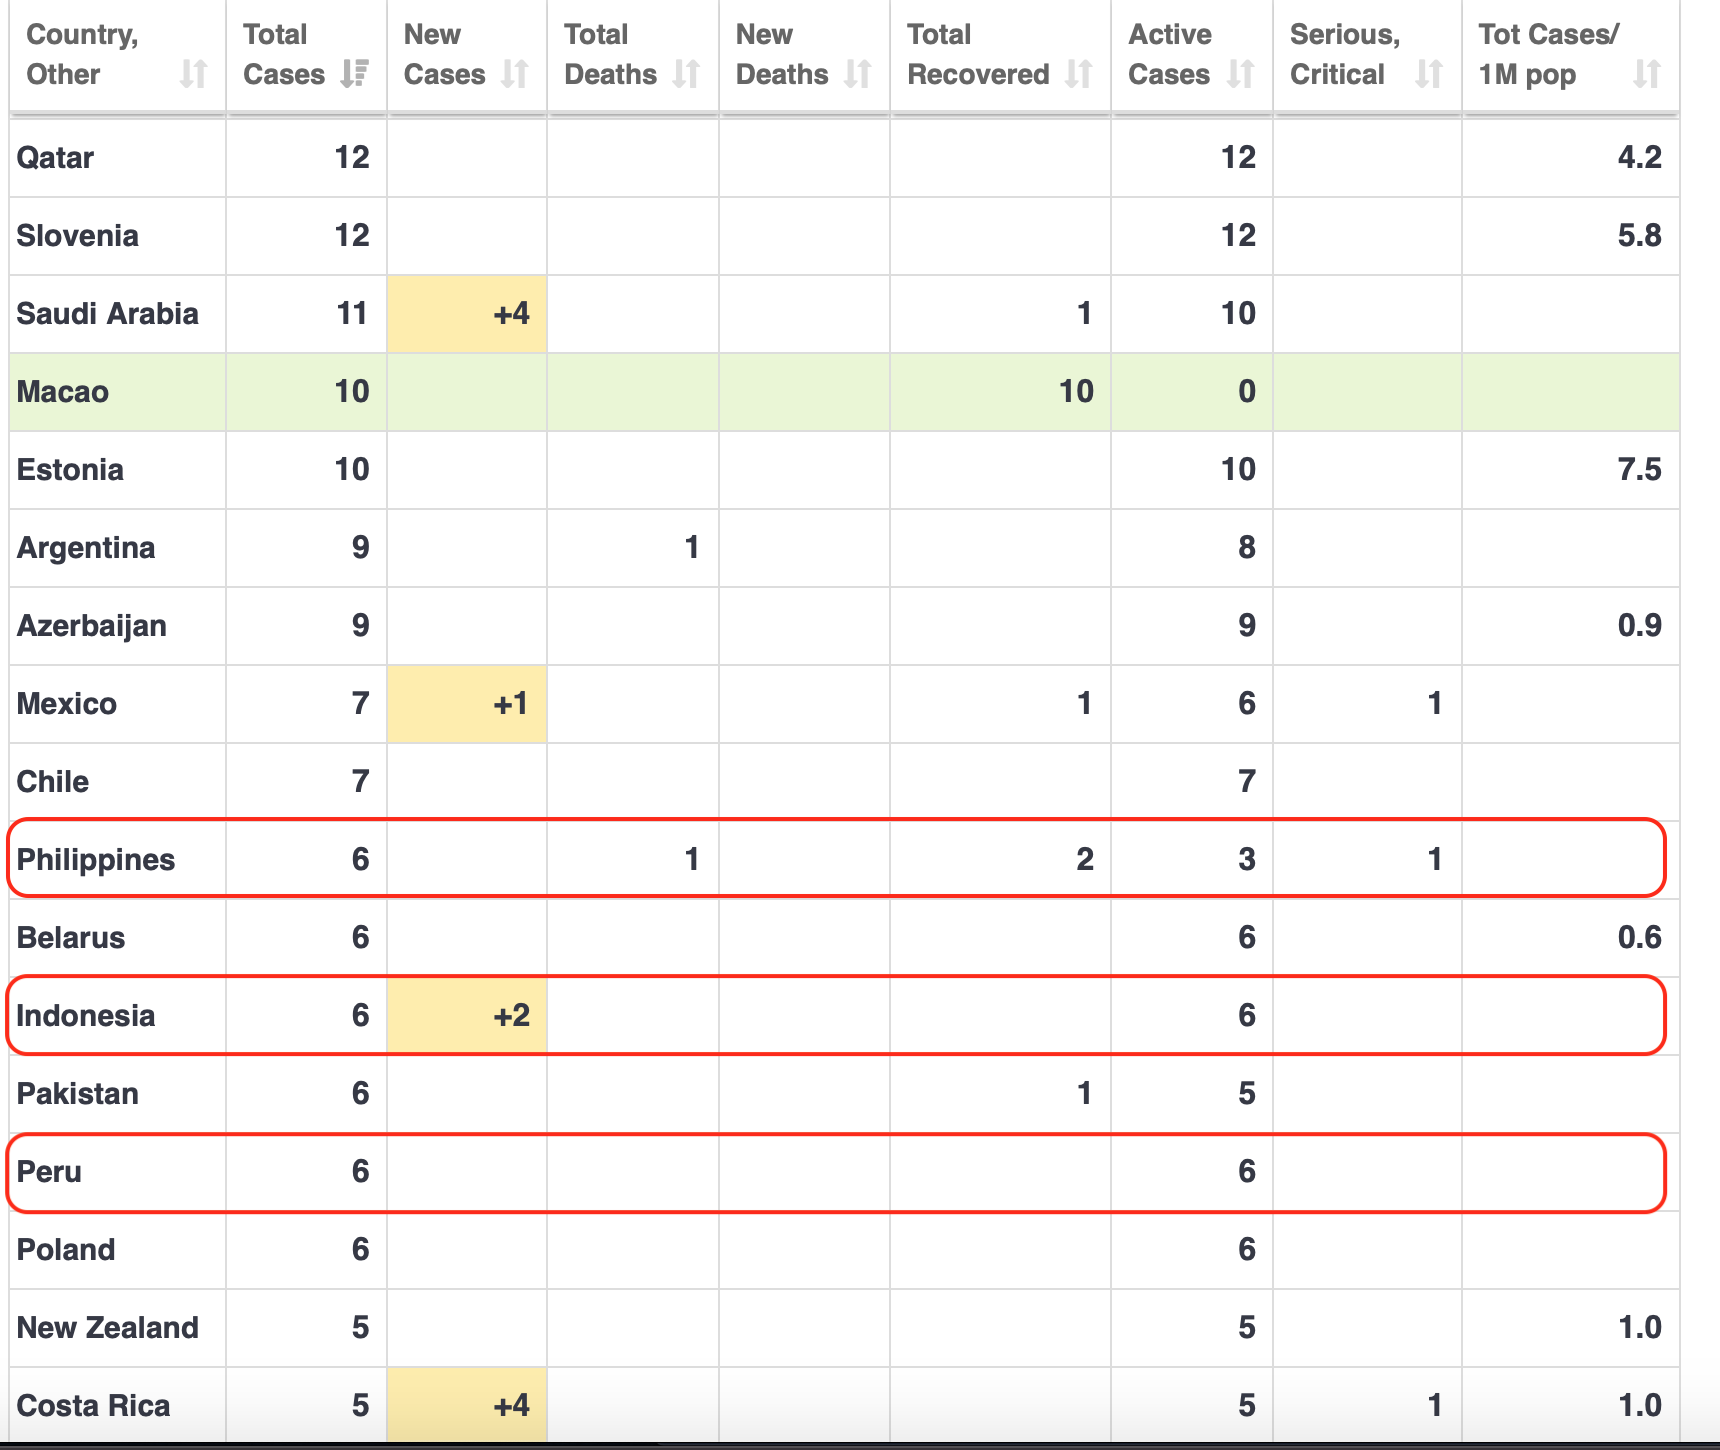
Task: Select the New Zealand country name
Action: pyautogui.click(x=107, y=1327)
